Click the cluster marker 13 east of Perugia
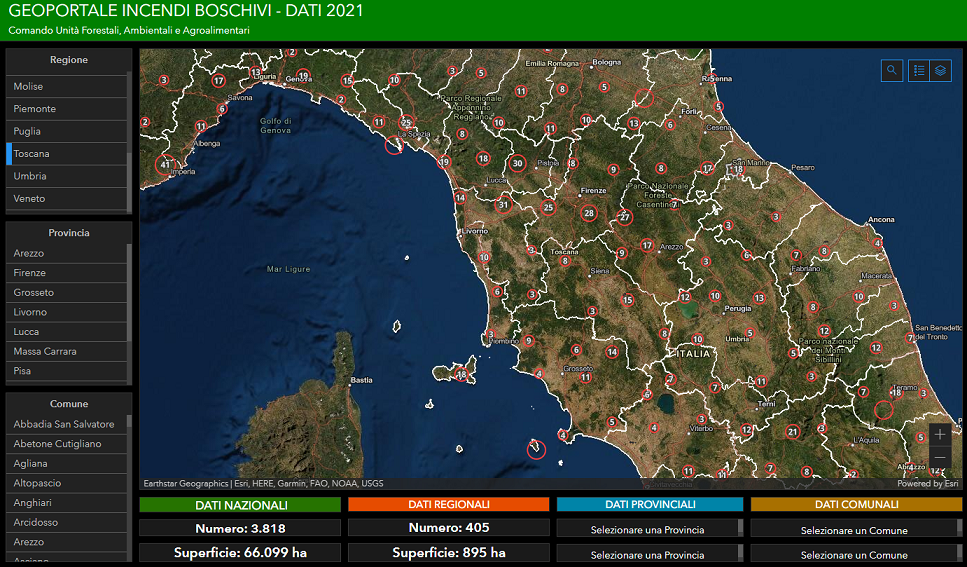 point(759,298)
